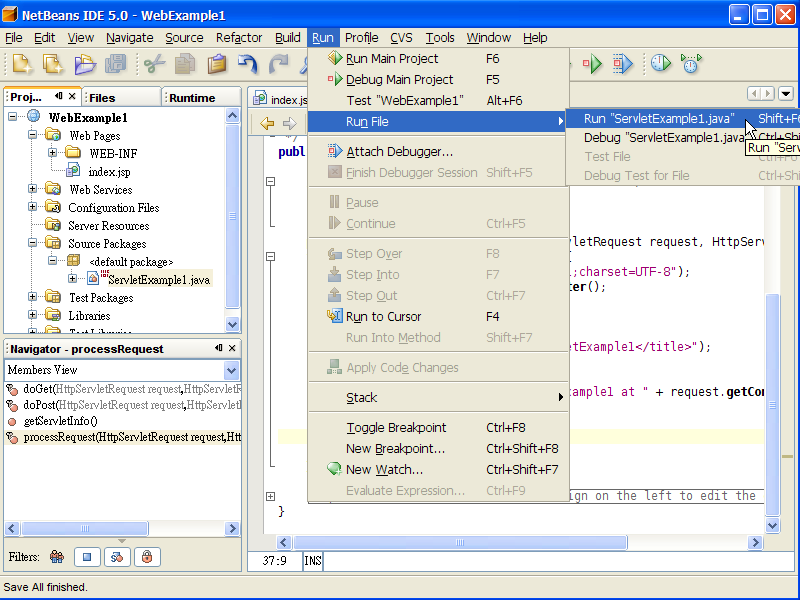Open the editor document list dropdown arrow

[786, 93]
